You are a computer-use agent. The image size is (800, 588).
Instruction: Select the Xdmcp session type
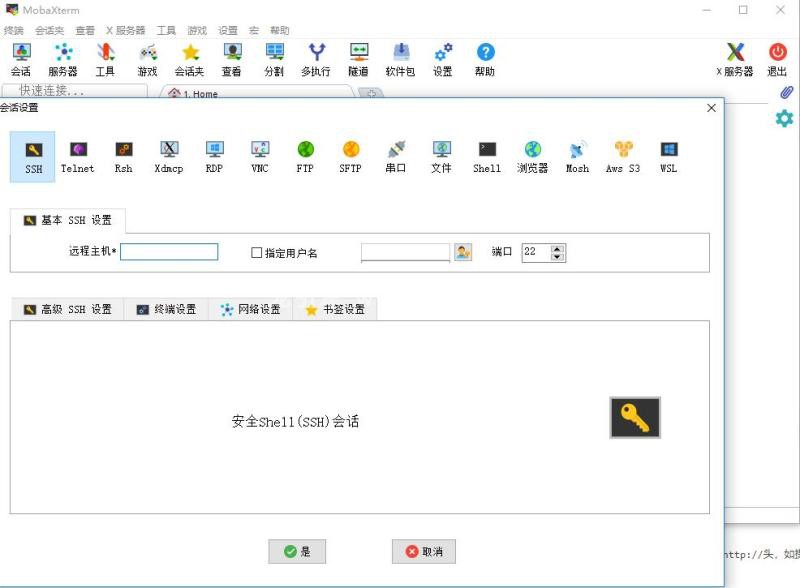(x=169, y=157)
